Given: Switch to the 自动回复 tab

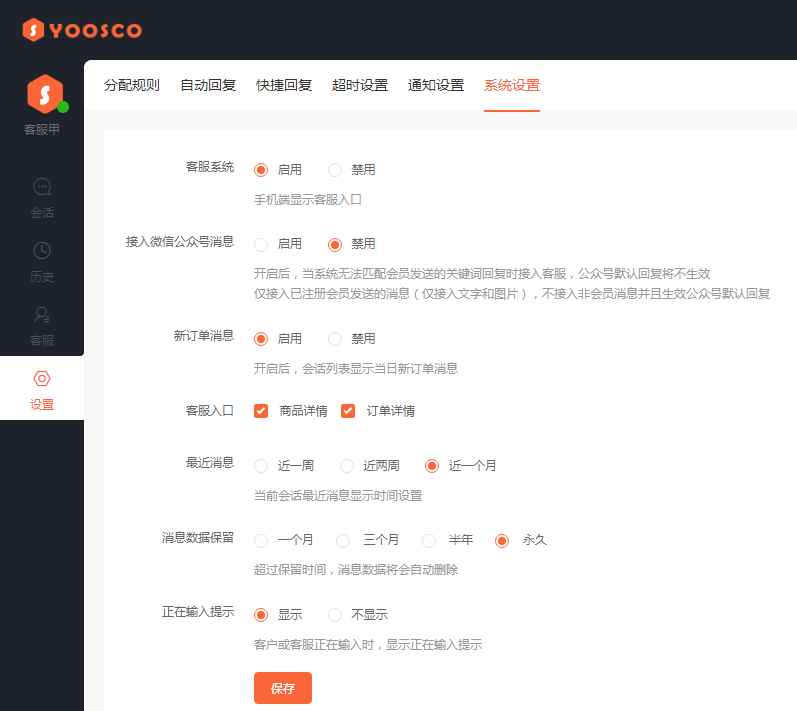Looking at the screenshot, I should click(208, 85).
